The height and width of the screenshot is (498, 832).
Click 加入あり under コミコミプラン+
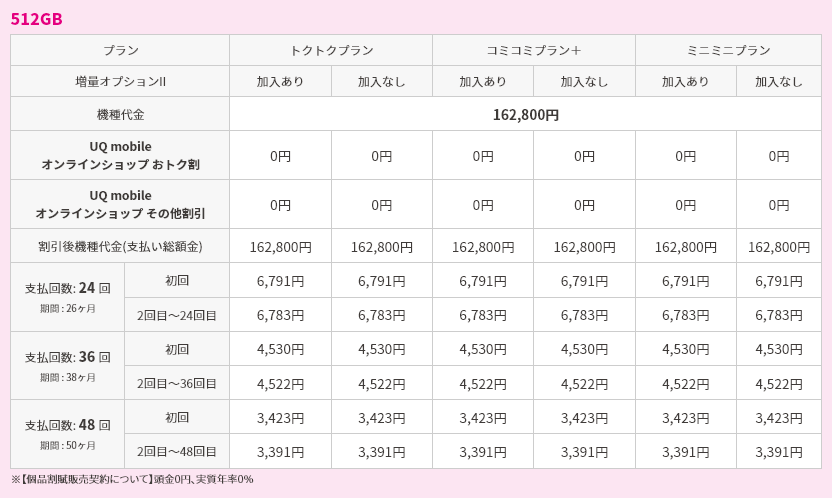(x=483, y=82)
